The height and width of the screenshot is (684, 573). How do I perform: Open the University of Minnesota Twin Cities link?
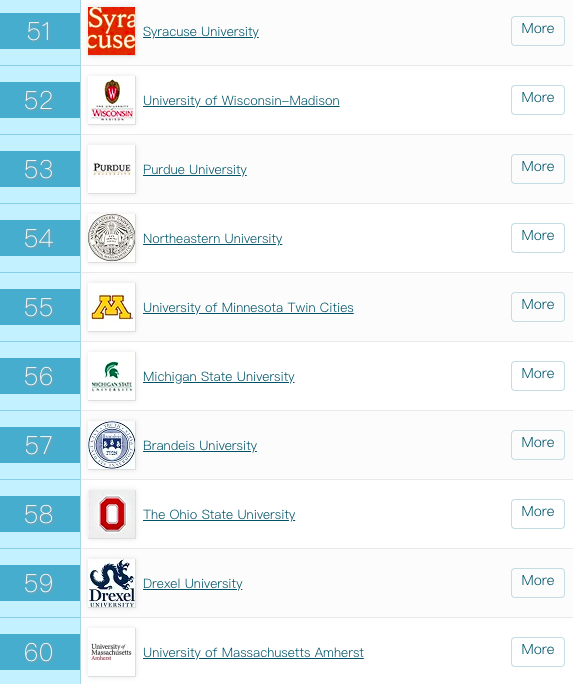(248, 308)
